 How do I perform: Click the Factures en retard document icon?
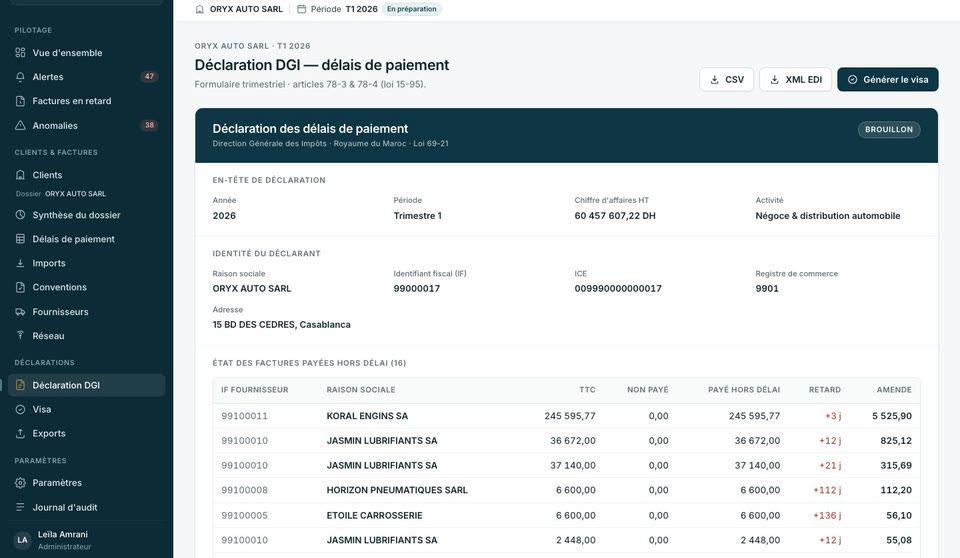click(x=20, y=101)
